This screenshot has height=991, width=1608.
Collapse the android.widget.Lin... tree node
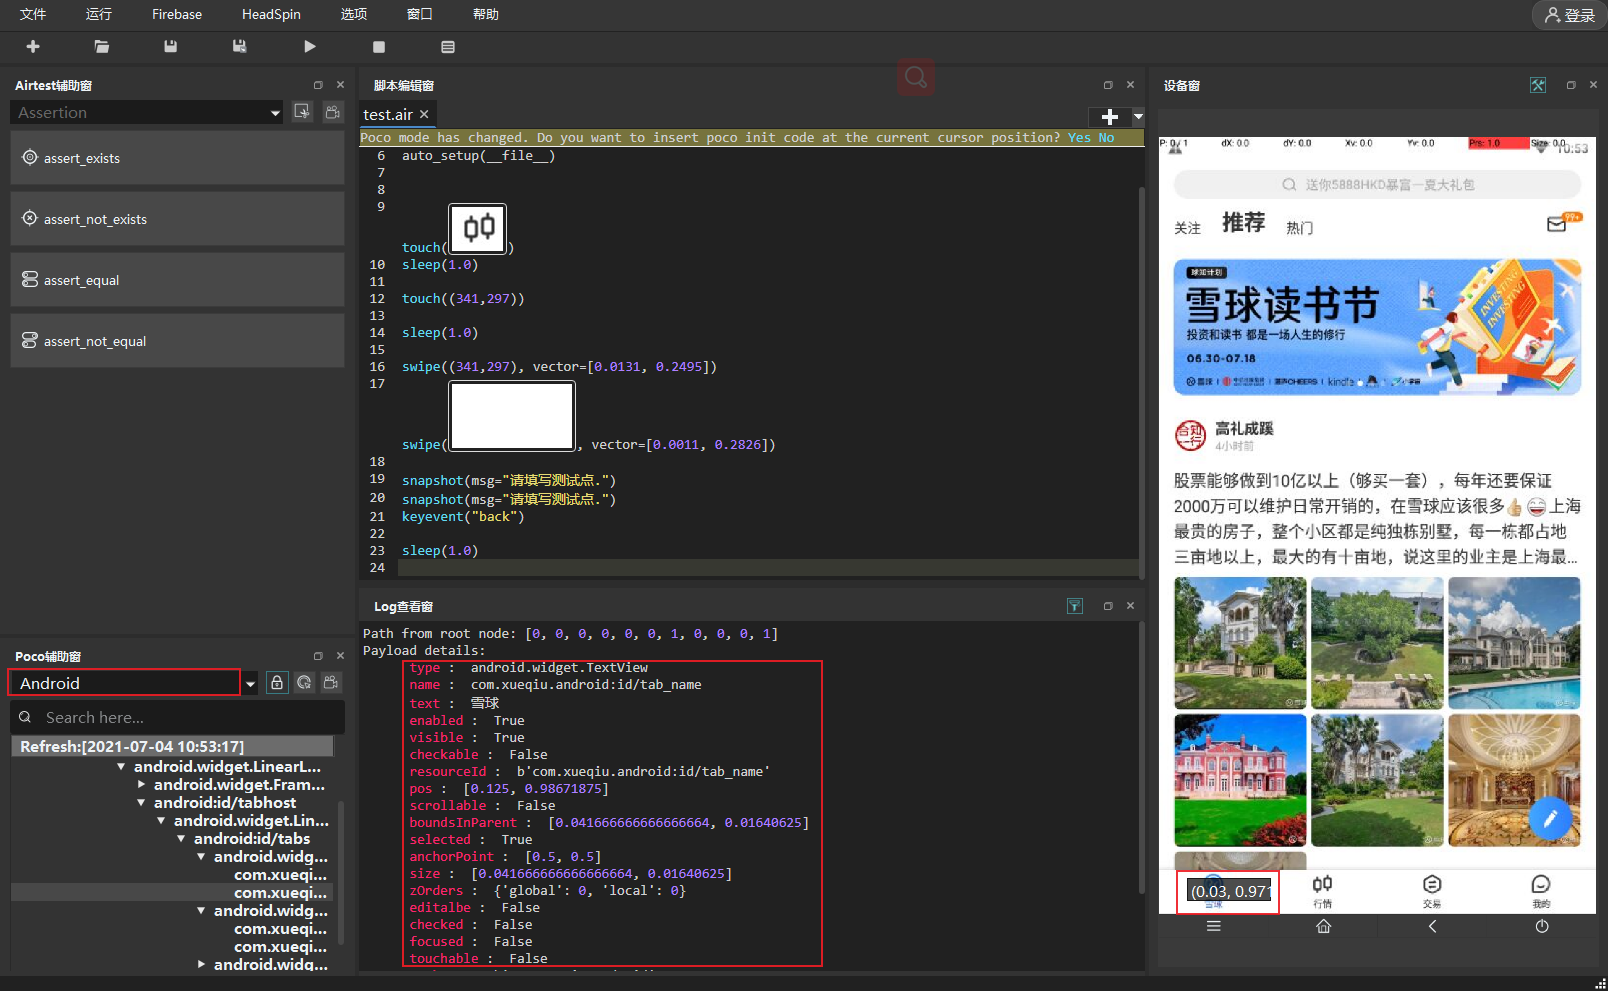tap(161, 821)
